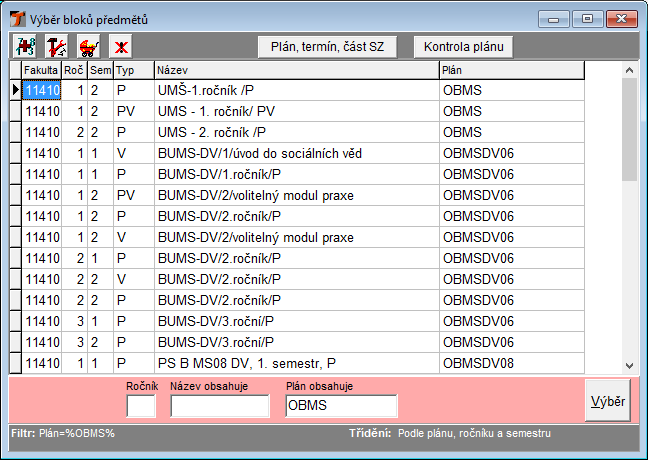Click the scrollbar up arrow of the table
This screenshot has height=460, width=648.
click(x=629, y=71)
